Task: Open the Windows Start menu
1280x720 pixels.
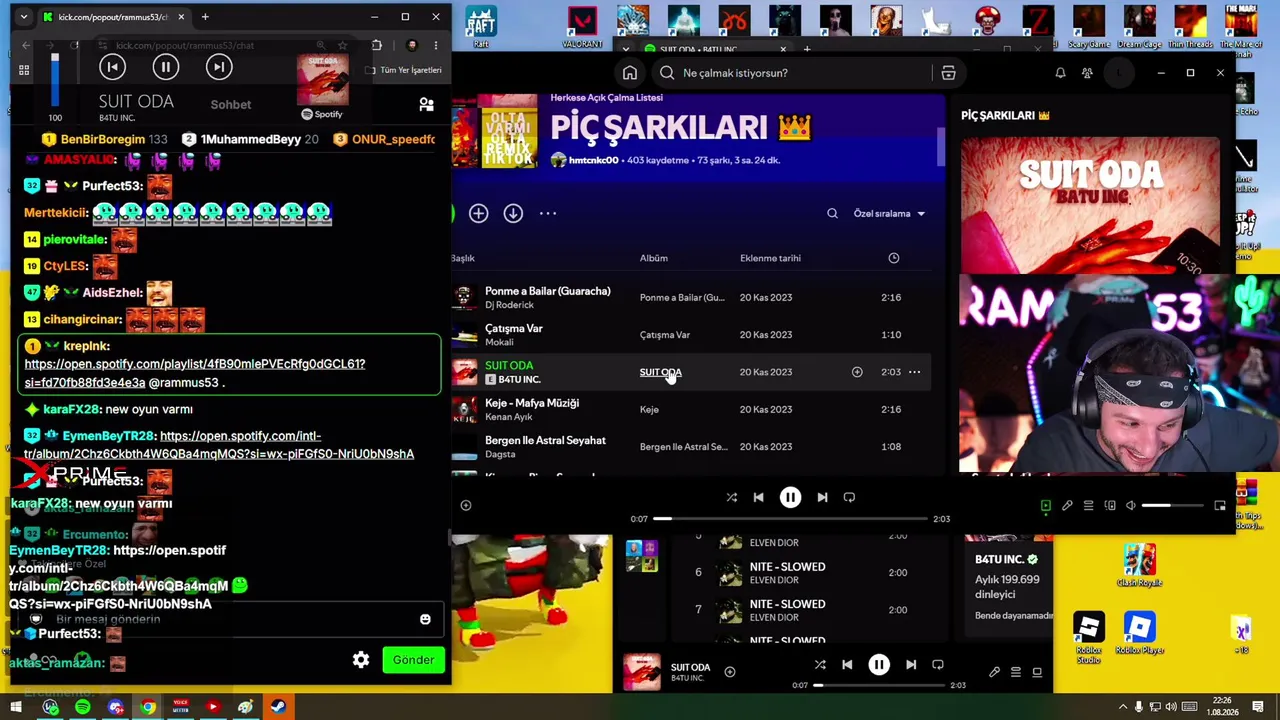Action: [16, 708]
